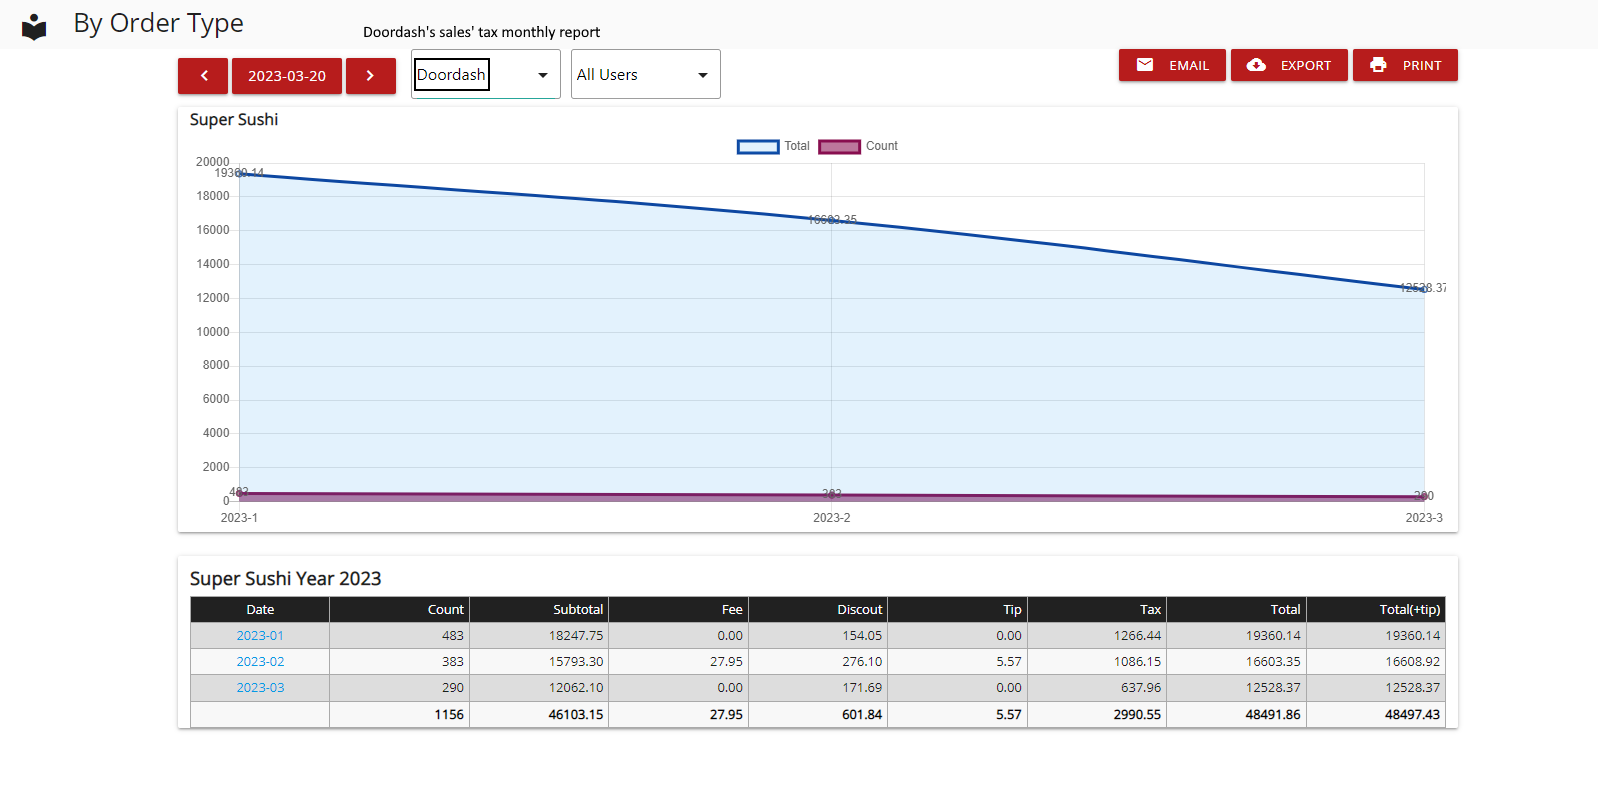This screenshot has height=810, width=1598.
Task: Open the 2023-02 monthly report link
Action: click(260, 662)
